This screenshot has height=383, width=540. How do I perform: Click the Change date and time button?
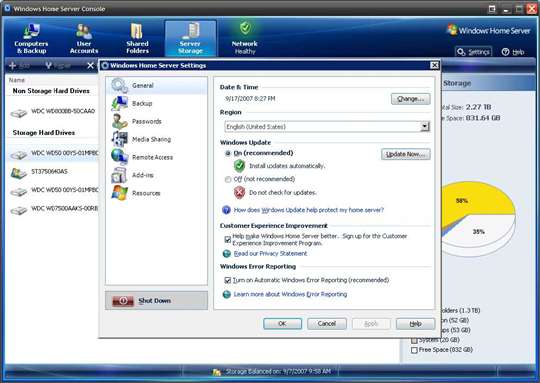click(411, 99)
